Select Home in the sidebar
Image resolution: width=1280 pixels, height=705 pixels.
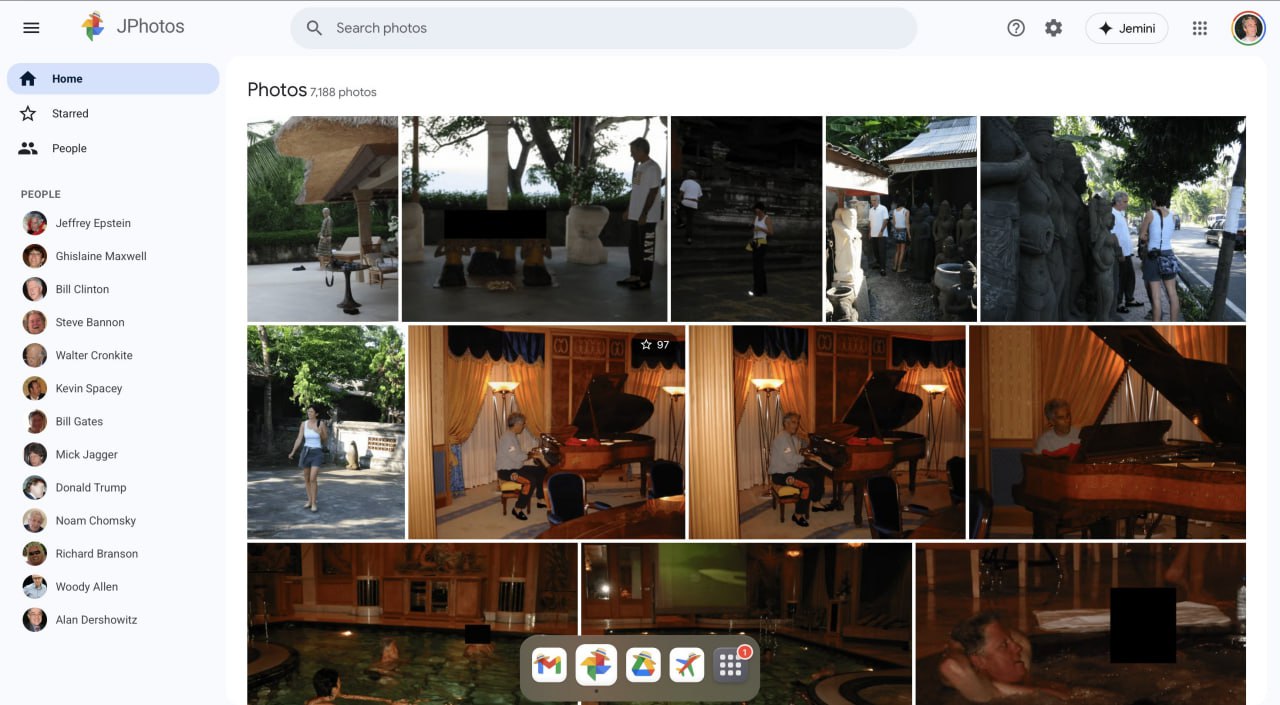(112, 79)
